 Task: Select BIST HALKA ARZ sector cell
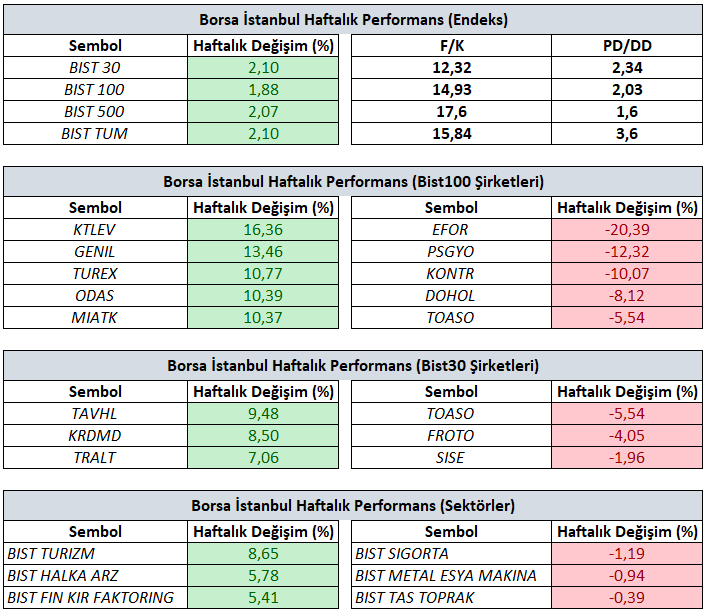point(95,576)
